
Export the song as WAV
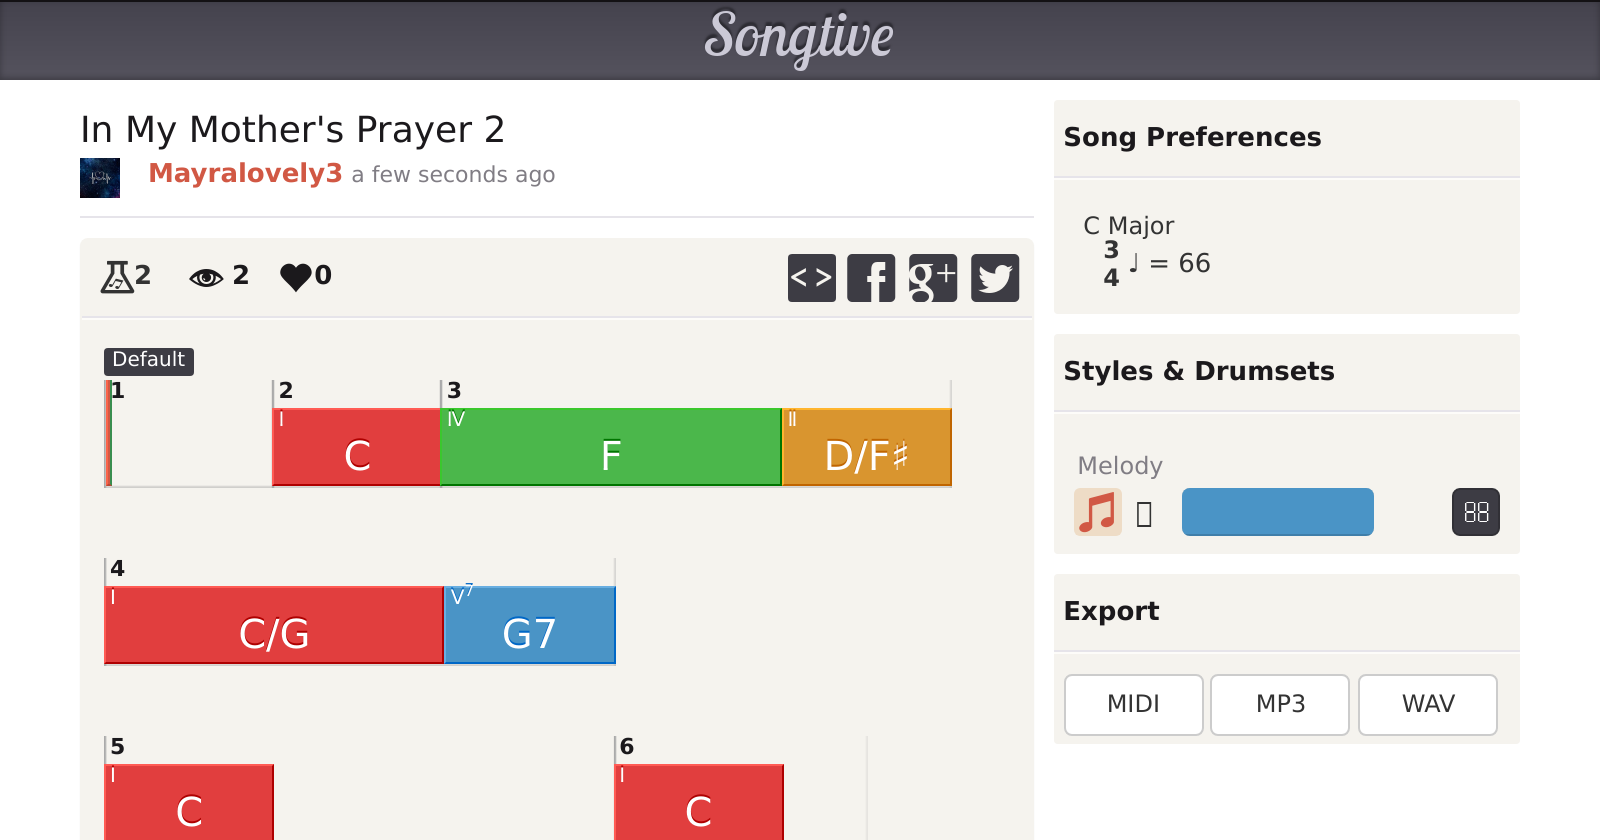pyautogui.click(x=1427, y=704)
